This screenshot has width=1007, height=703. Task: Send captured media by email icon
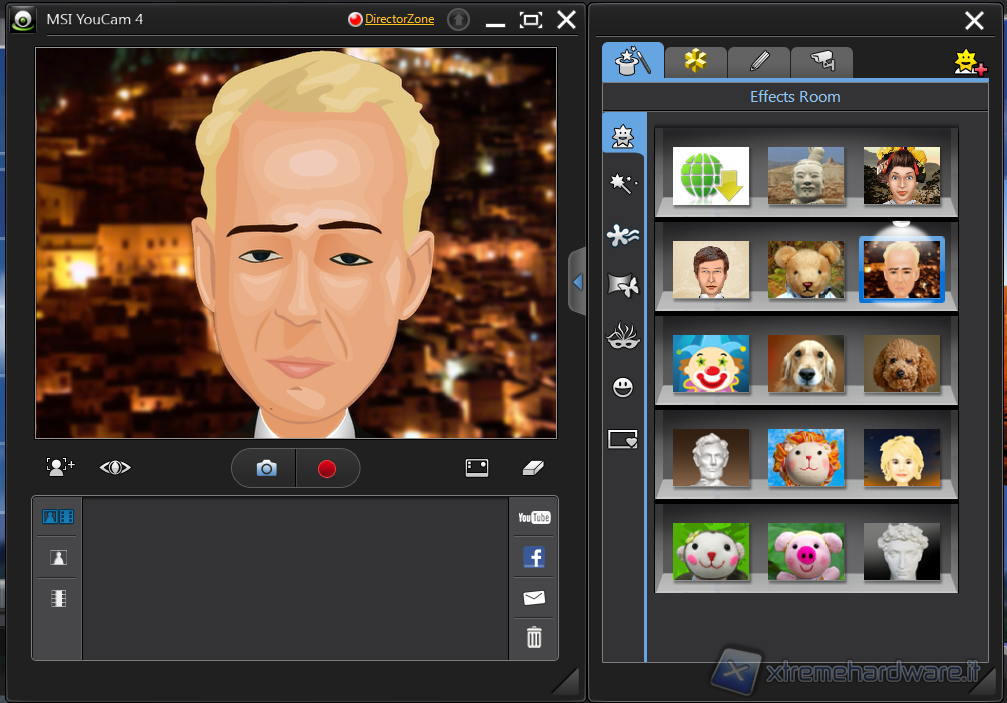pos(534,598)
